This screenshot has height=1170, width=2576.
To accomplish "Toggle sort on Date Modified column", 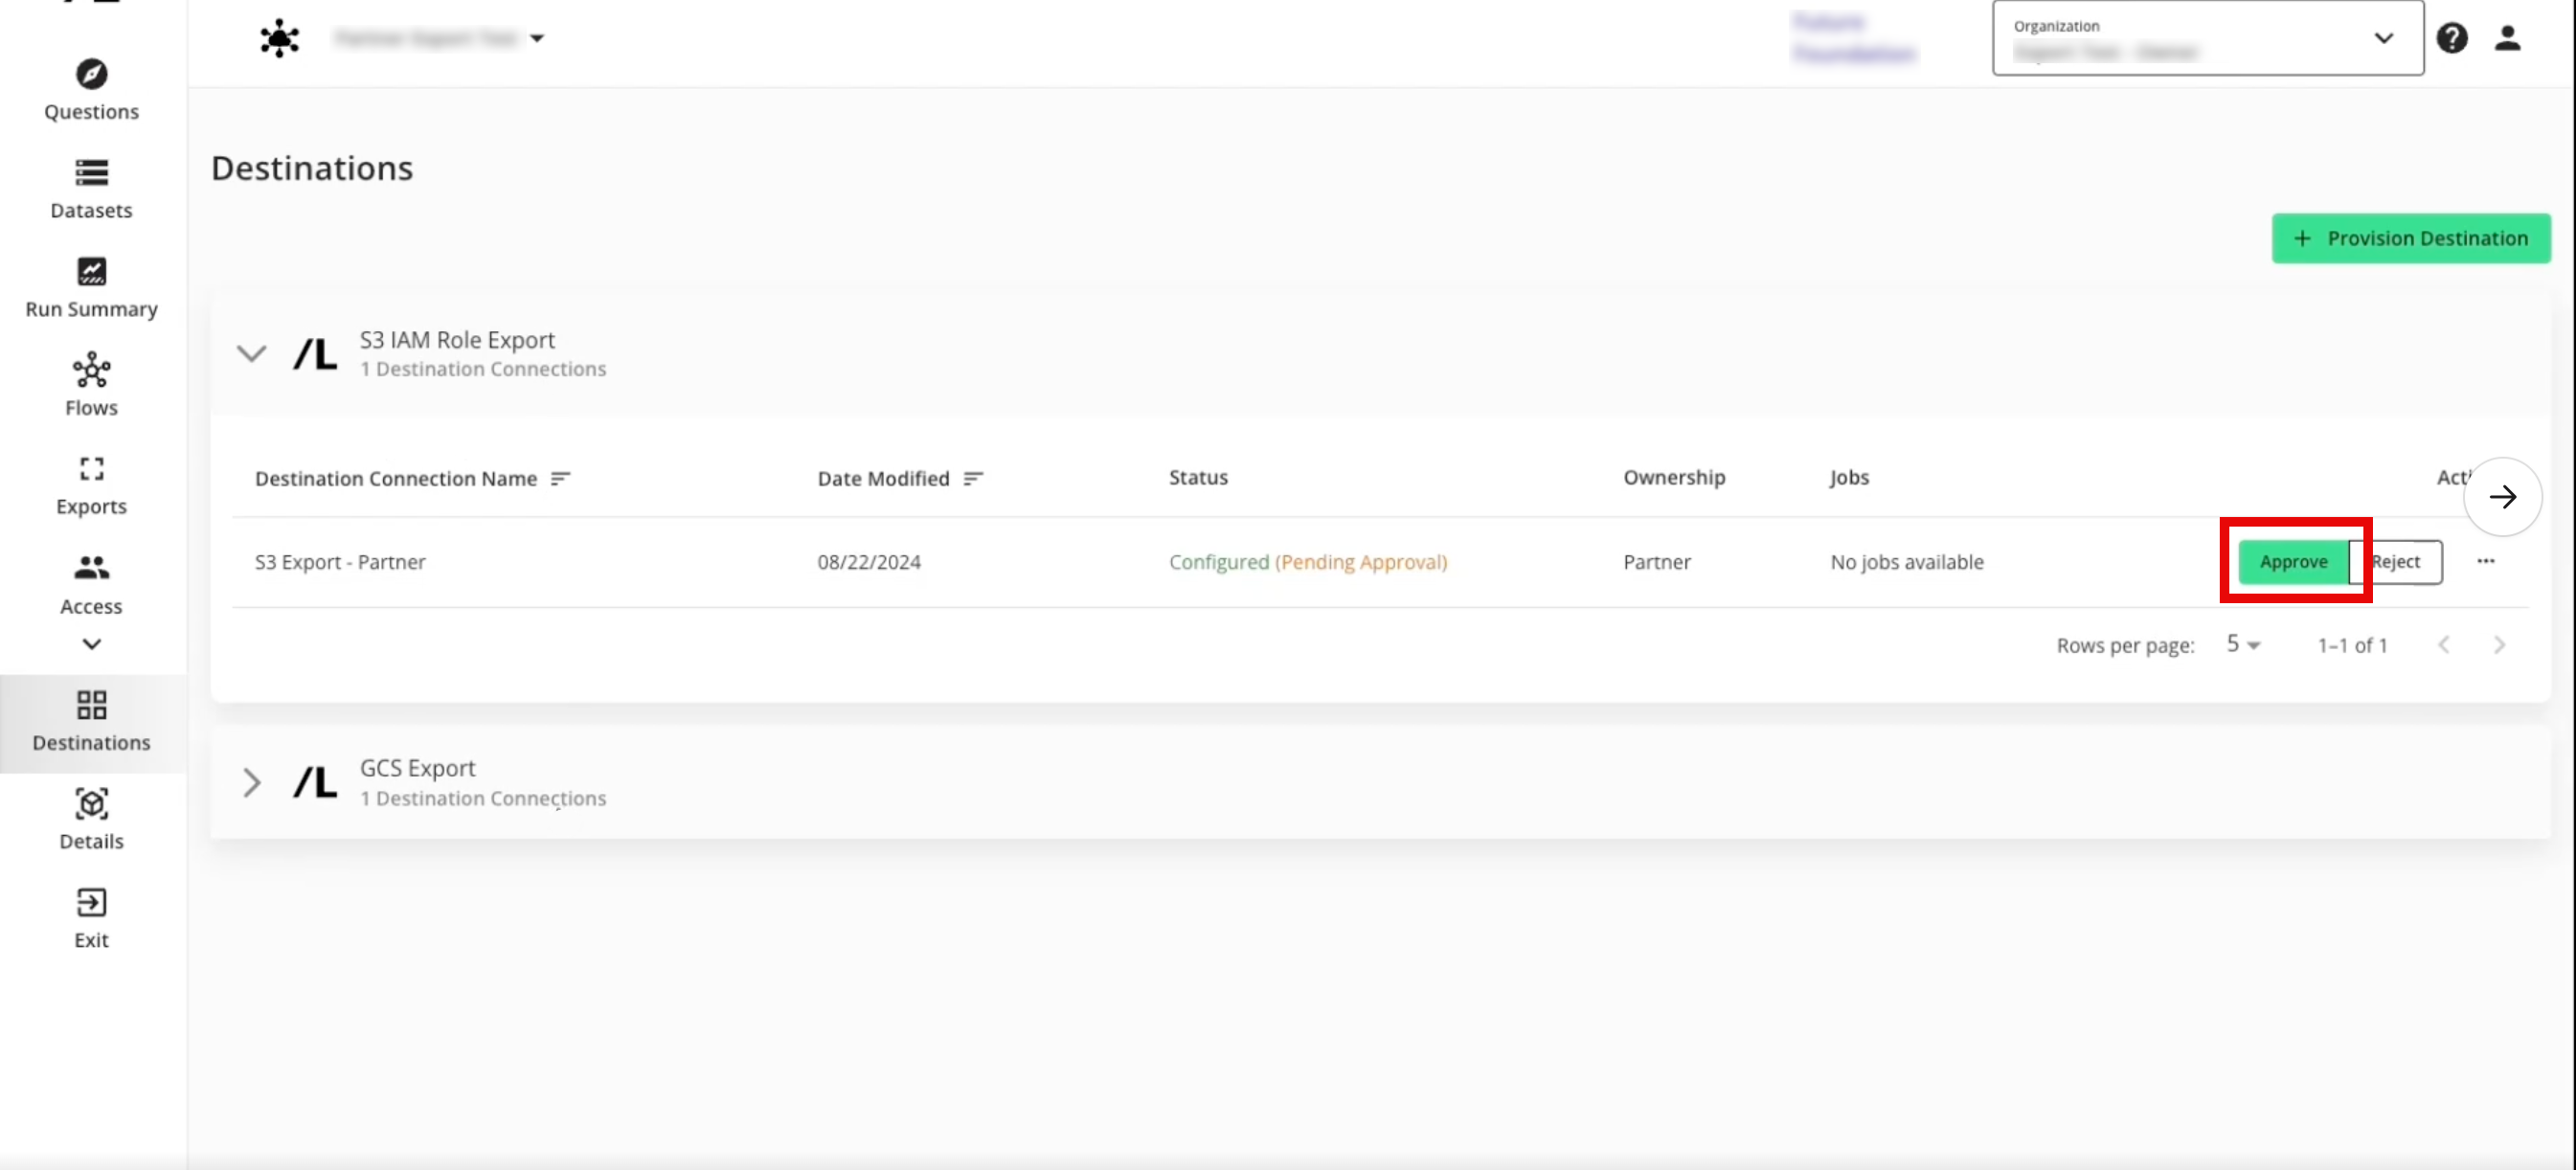I will (x=973, y=479).
